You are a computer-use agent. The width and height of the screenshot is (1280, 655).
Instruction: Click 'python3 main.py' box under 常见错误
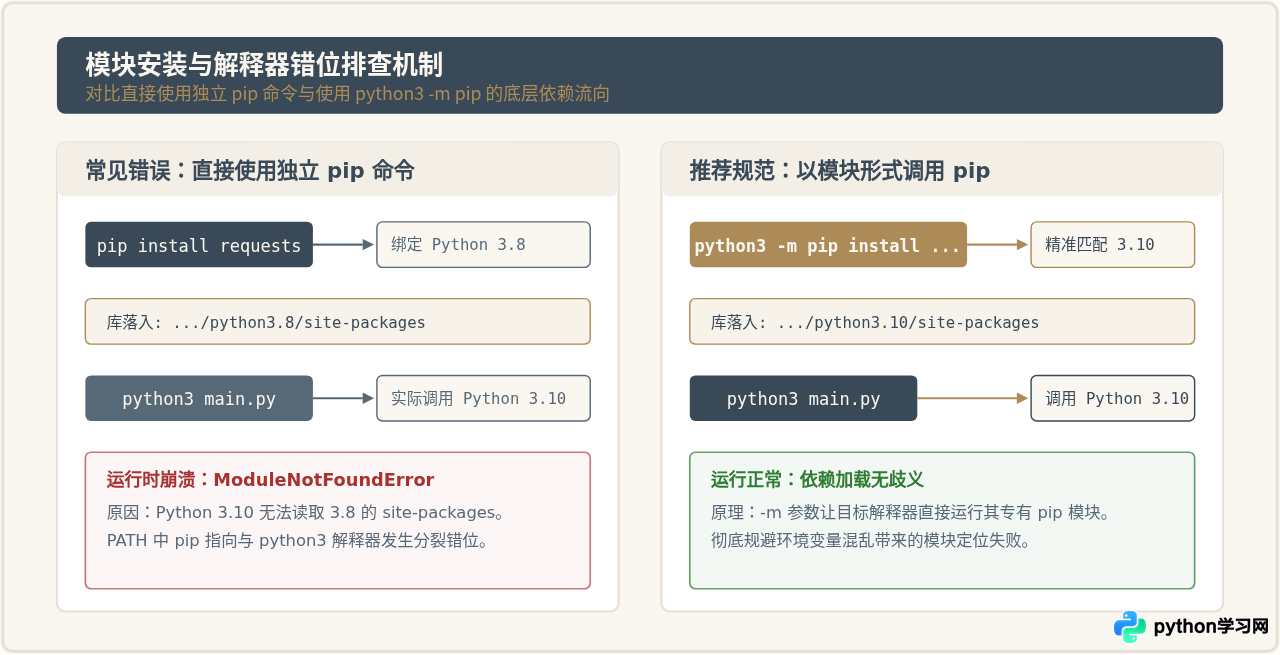click(x=199, y=398)
